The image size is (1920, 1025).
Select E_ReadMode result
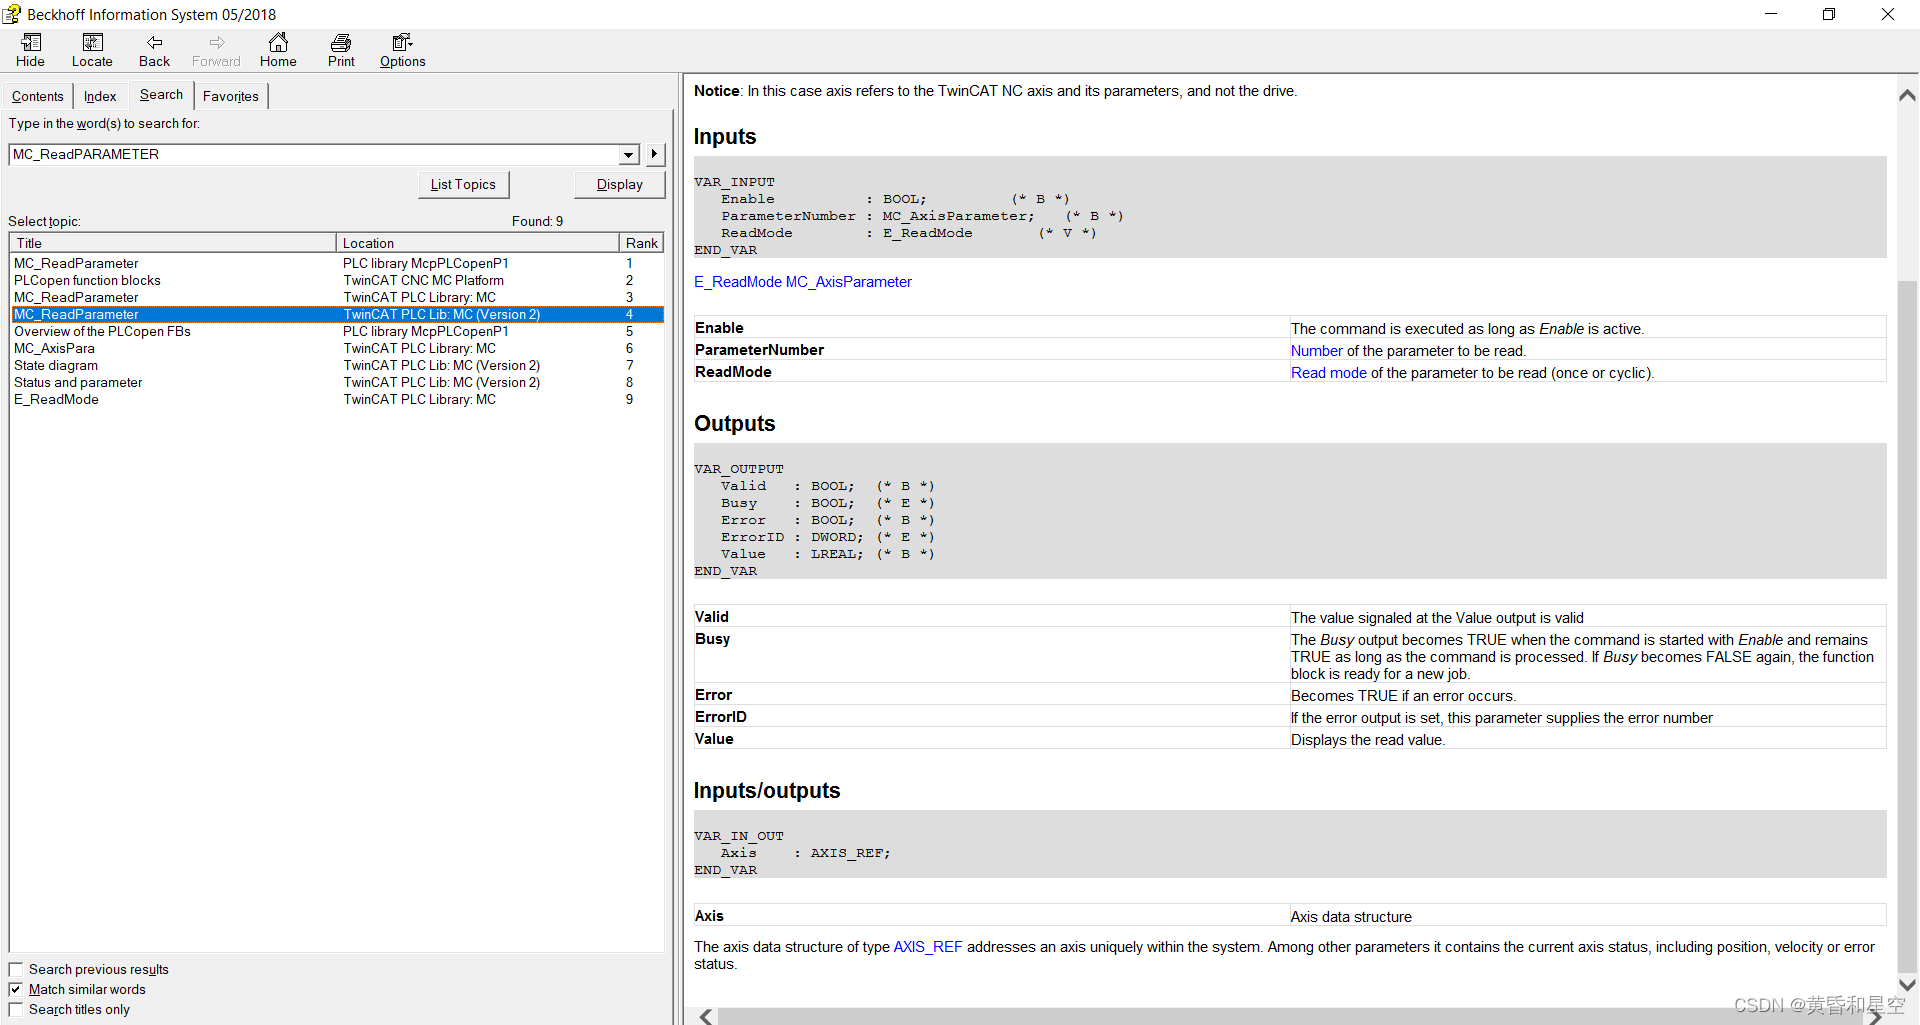point(336,400)
